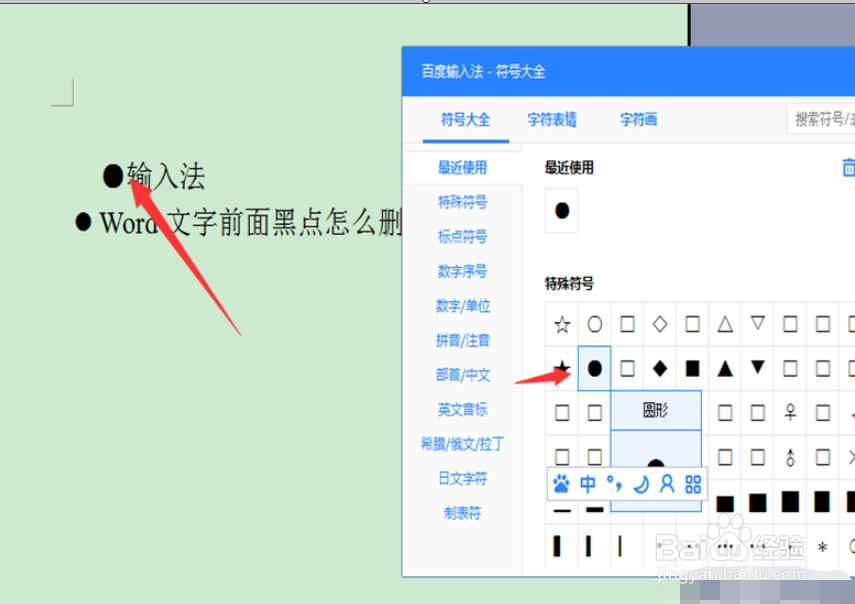
Task: Open the 日文字符 category
Action: 462,479
